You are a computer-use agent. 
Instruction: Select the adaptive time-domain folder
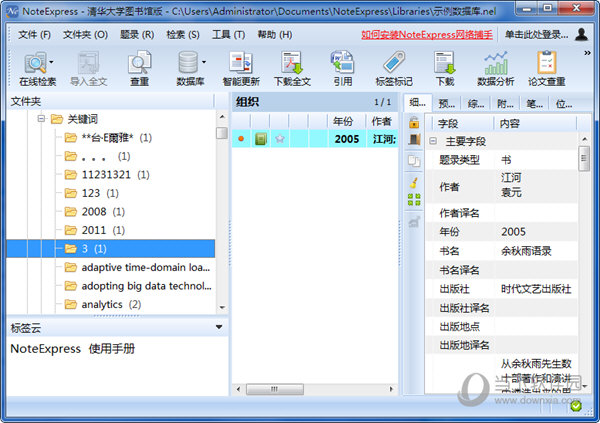[x=137, y=267]
